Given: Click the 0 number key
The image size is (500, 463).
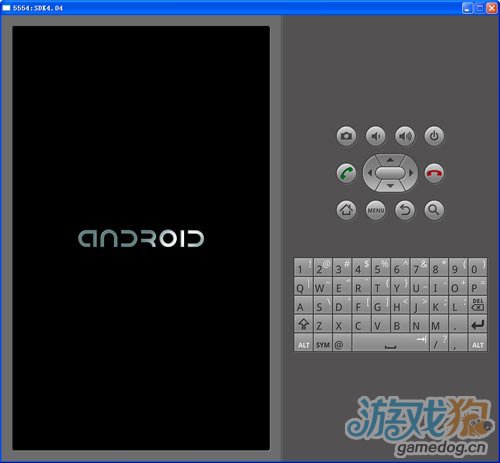Looking at the screenshot, I should coord(478,267).
